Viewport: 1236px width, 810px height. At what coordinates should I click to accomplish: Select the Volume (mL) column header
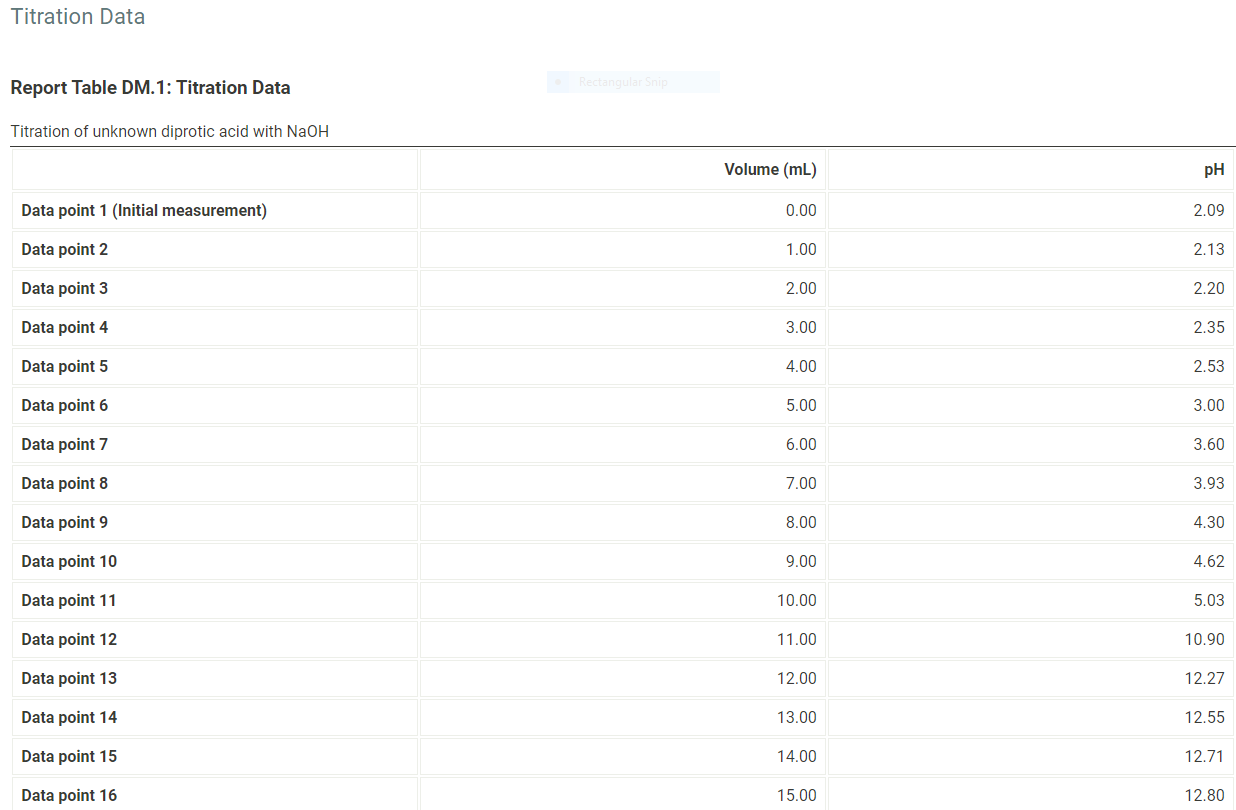[x=770, y=169]
